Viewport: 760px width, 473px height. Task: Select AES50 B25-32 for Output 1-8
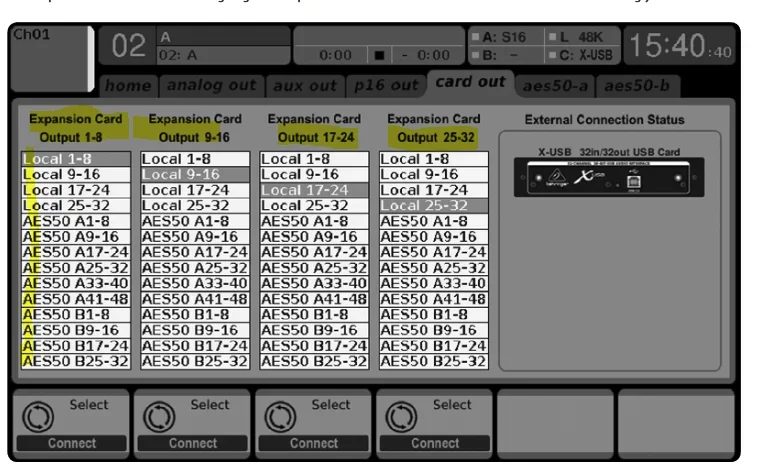pos(76,362)
